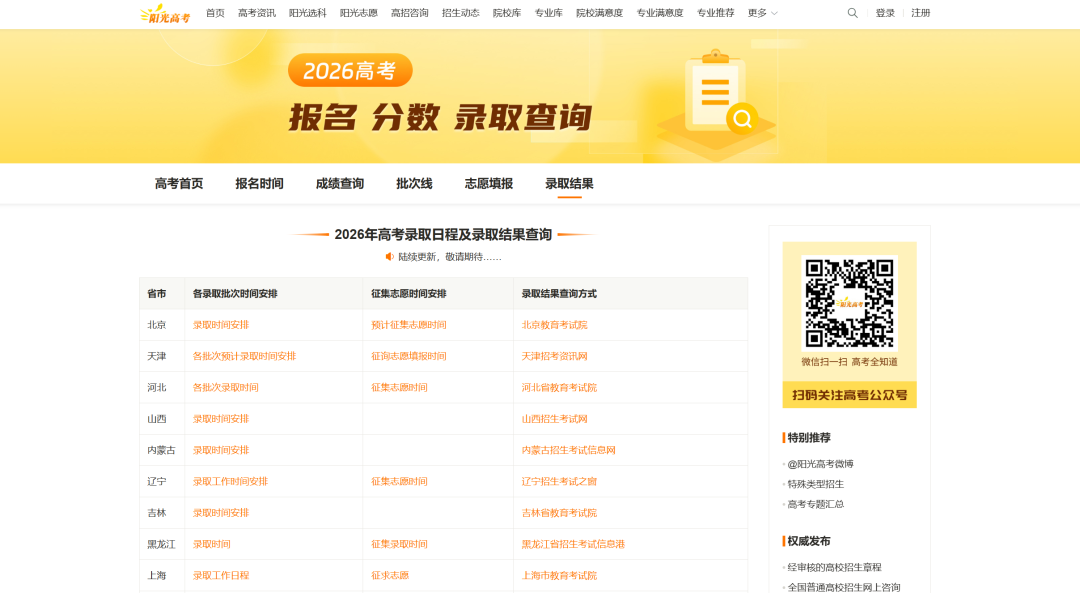The image size is (1080, 593).
Task: Visit 上海市教育考试院 link
Action: click(559, 576)
